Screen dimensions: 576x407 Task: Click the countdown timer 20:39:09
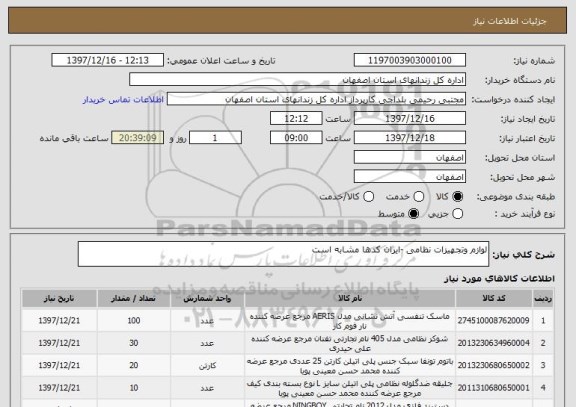[x=137, y=138]
